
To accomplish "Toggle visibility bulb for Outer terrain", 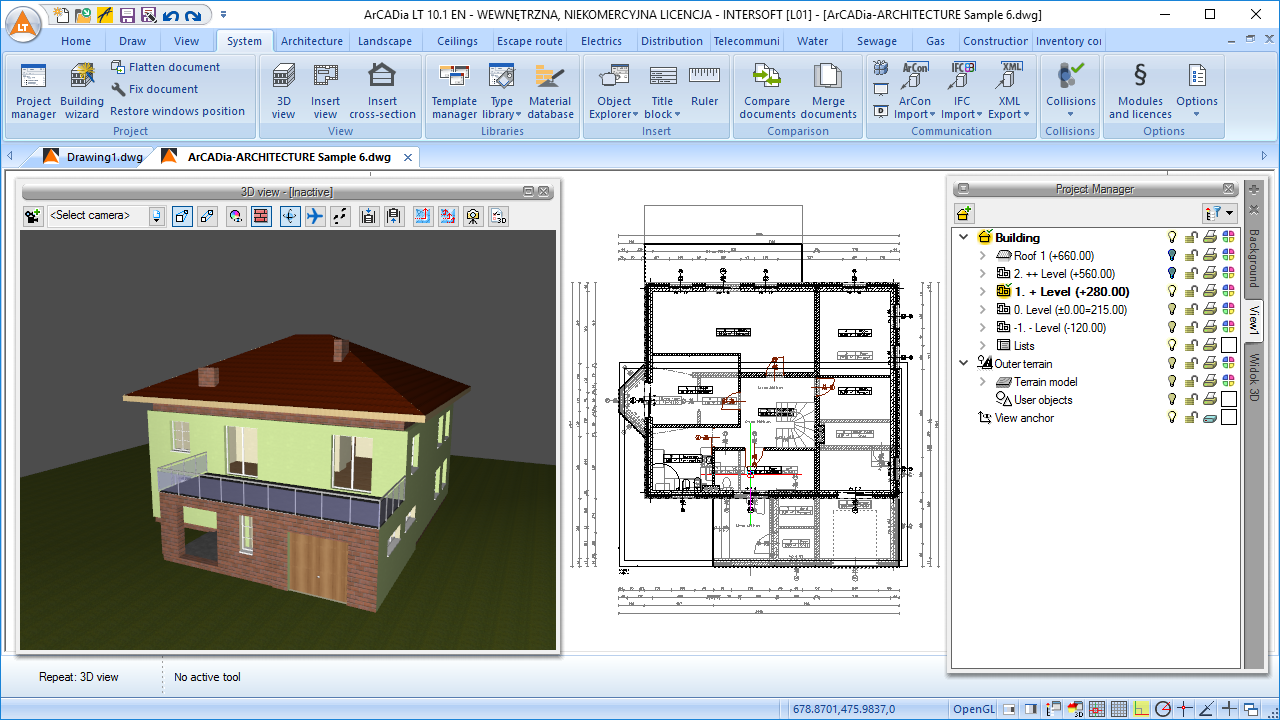I will coord(1172,364).
